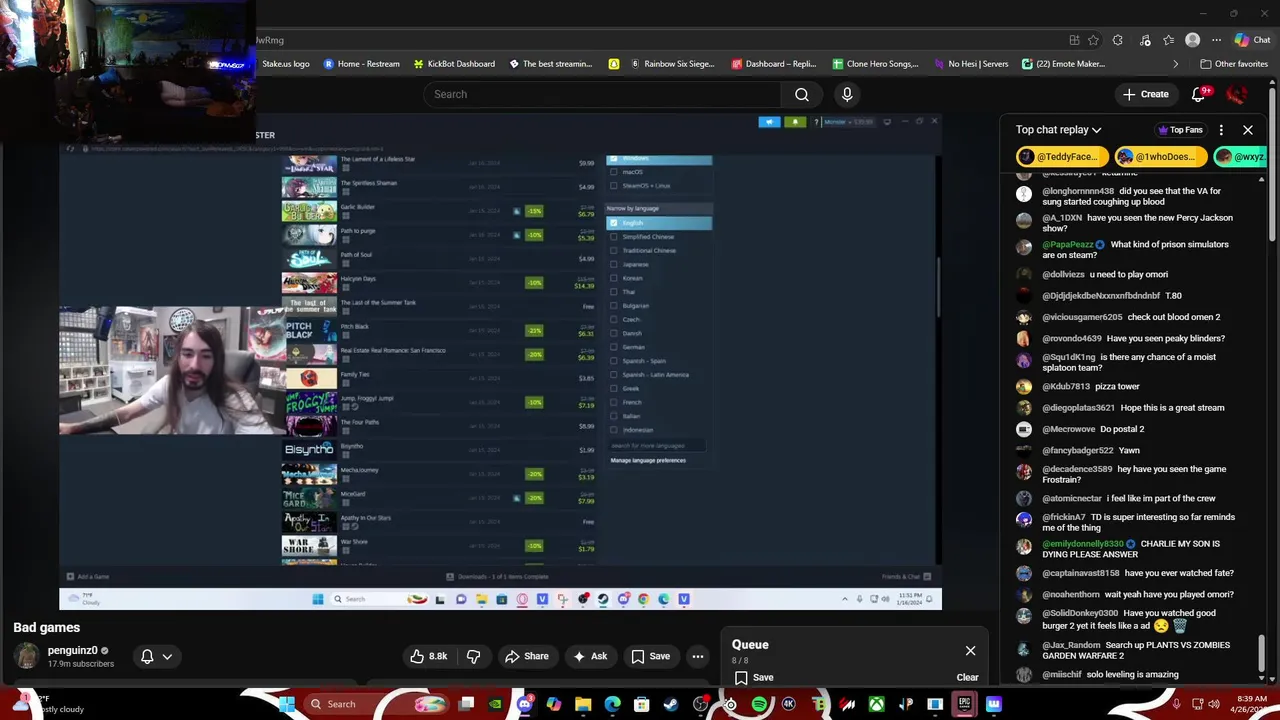Save video to playlist beside Ask
This screenshot has width=1280, height=720.
tap(650, 656)
